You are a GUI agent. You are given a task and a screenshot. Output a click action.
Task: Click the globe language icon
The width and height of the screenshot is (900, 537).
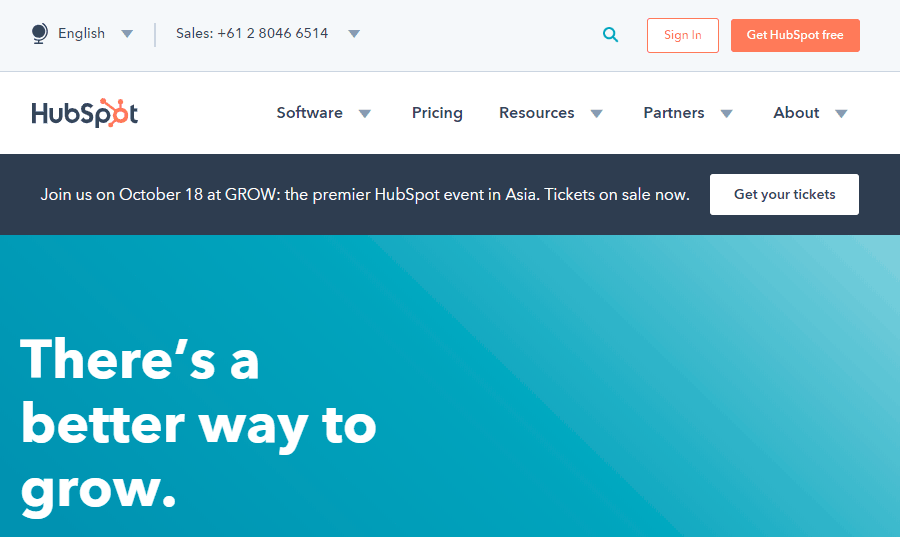40,34
